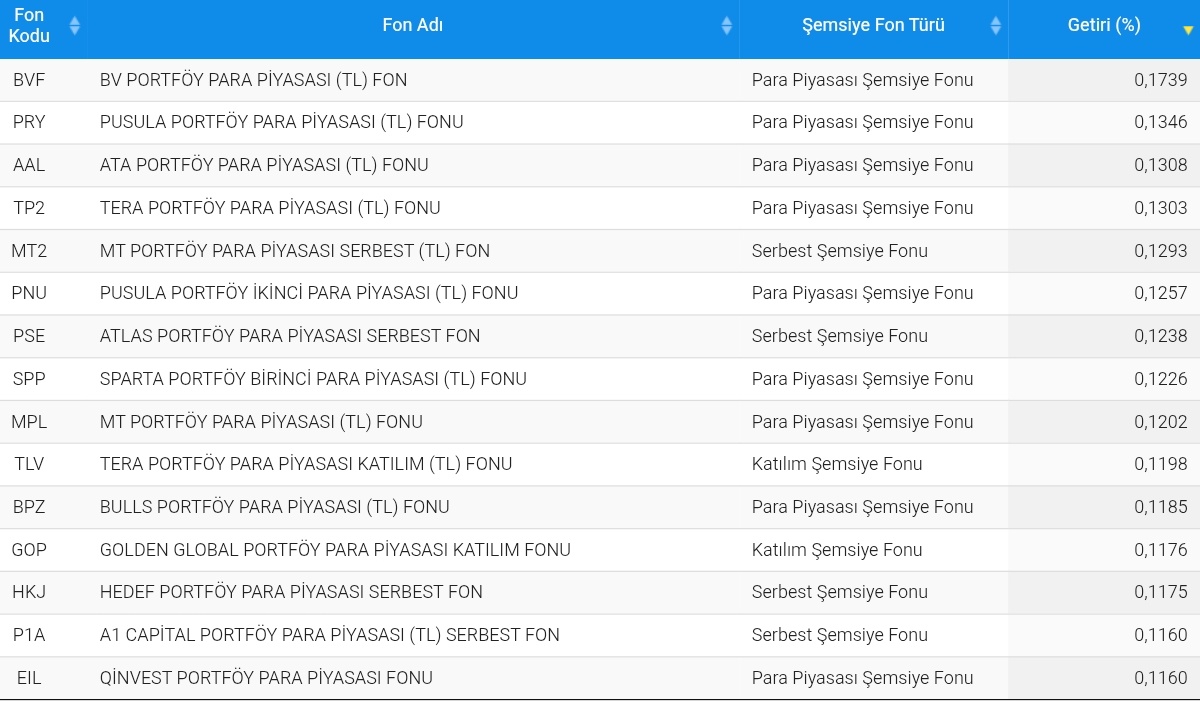This screenshot has height=701, width=1200.
Task: Open TERA PORTFÖY PARA PİYASASI (TL) FONU
Action: pyautogui.click(x=270, y=208)
